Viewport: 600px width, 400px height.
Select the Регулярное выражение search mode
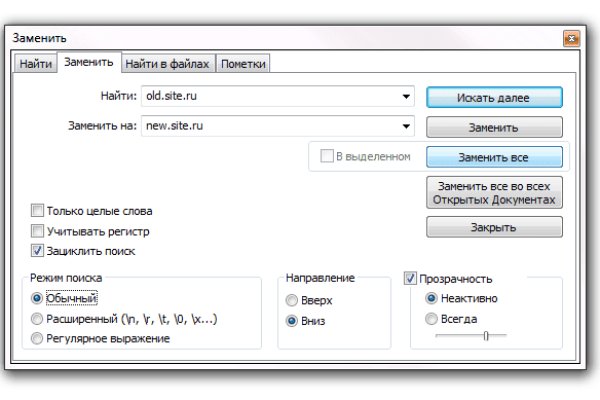tap(38, 339)
